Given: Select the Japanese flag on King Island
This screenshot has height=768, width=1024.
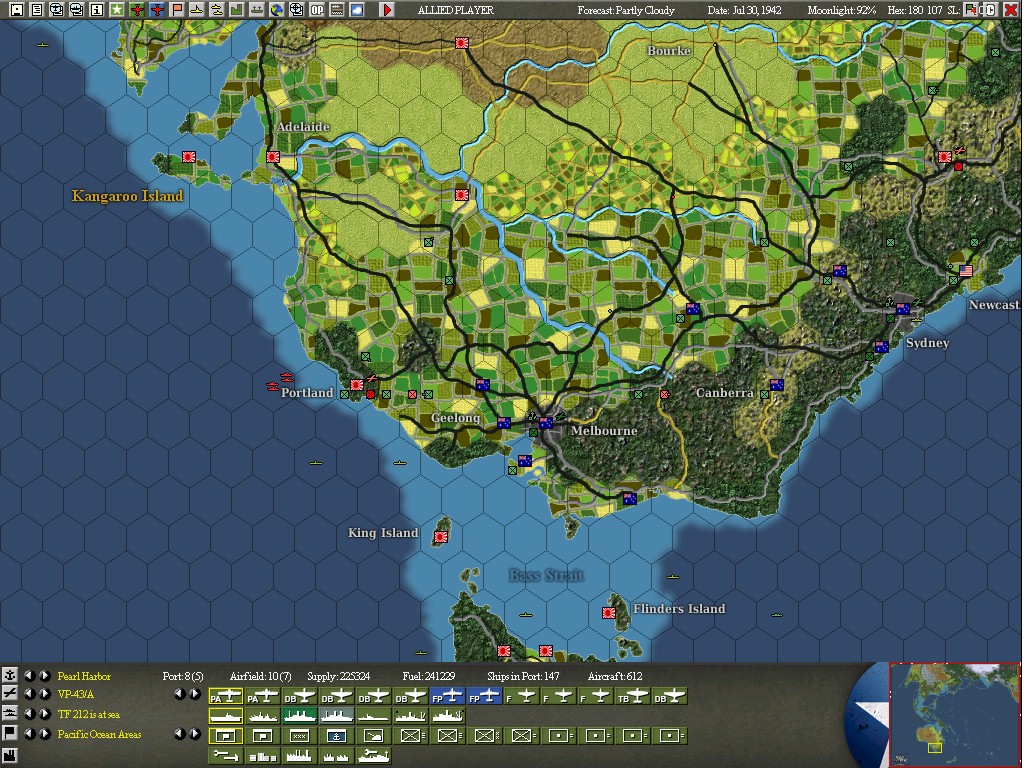Looking at the screenshot, I should coord(441,537).
